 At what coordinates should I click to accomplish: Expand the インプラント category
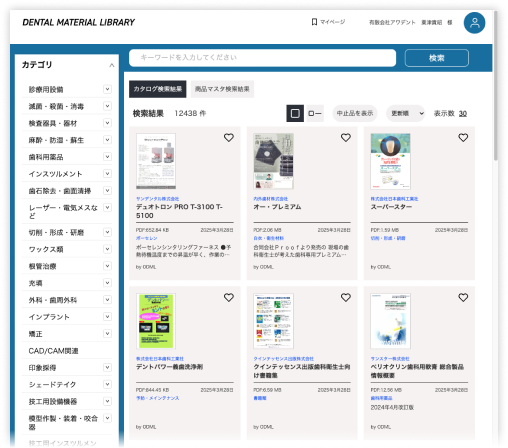point(107,317)
